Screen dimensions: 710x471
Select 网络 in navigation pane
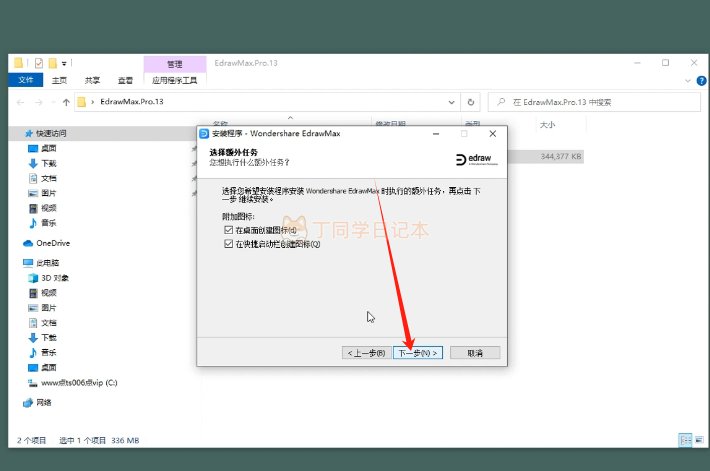click(43, 403)
